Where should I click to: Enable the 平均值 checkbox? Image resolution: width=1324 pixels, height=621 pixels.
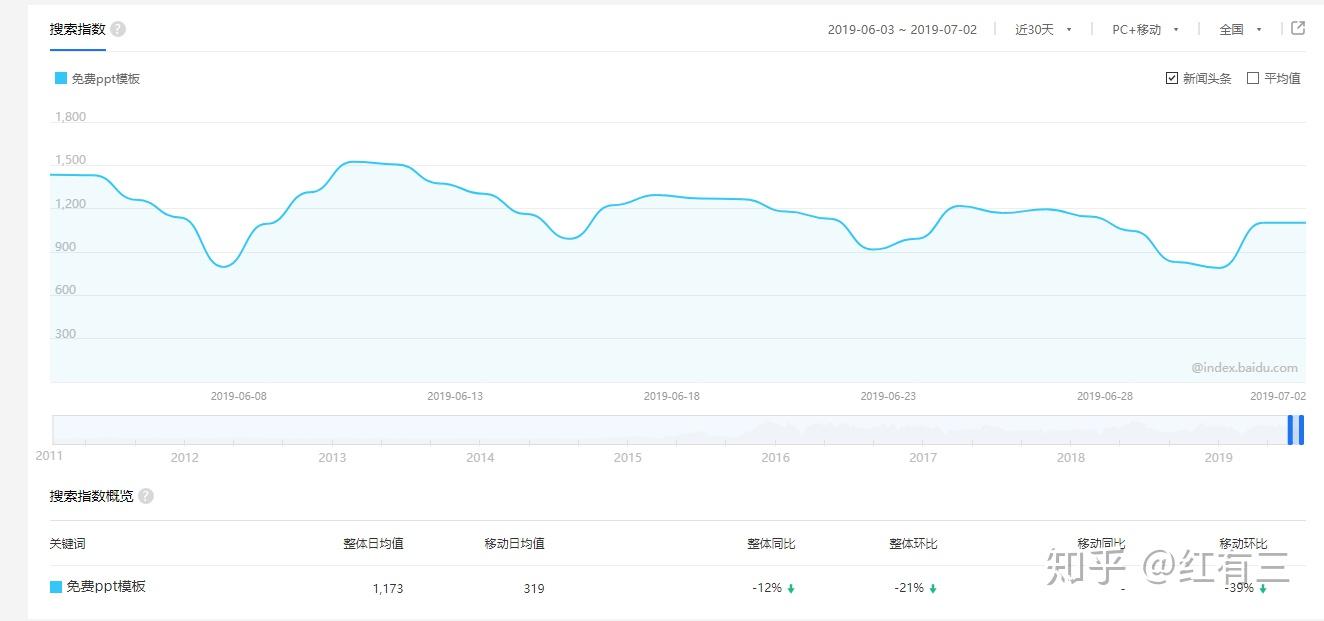[x=1253, y=78]
